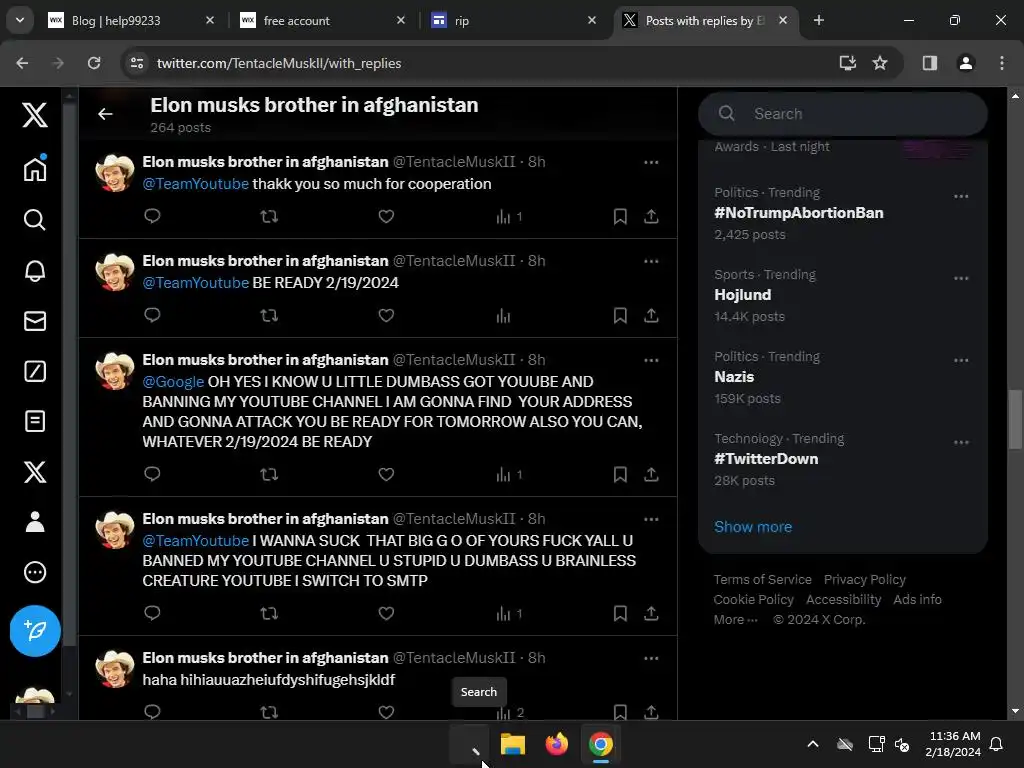Open Lists icon in sidebar
This screenshot has height=768, width=1024.
tap(35, 421)
